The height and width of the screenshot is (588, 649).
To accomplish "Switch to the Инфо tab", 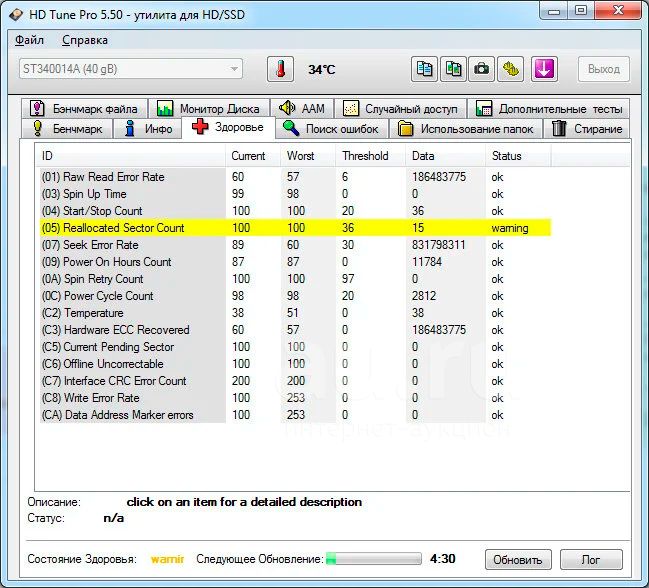I will point(148,129).
